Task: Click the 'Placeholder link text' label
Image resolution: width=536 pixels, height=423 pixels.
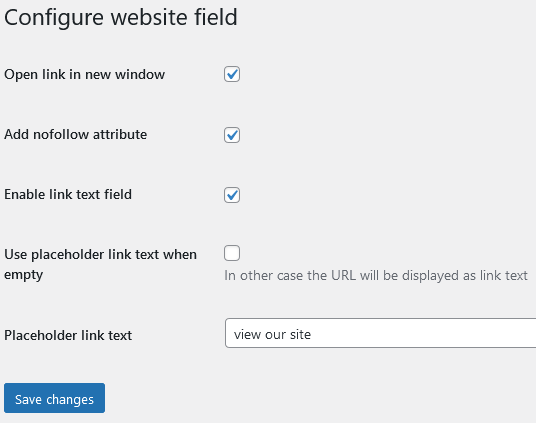Action: (x=68, y=335)
